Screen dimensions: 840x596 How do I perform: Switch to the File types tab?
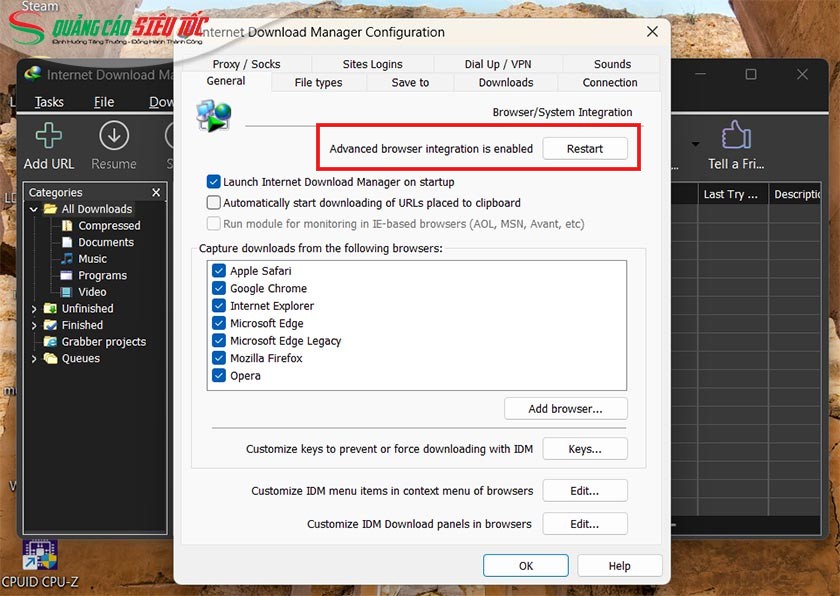coord(318,83)
